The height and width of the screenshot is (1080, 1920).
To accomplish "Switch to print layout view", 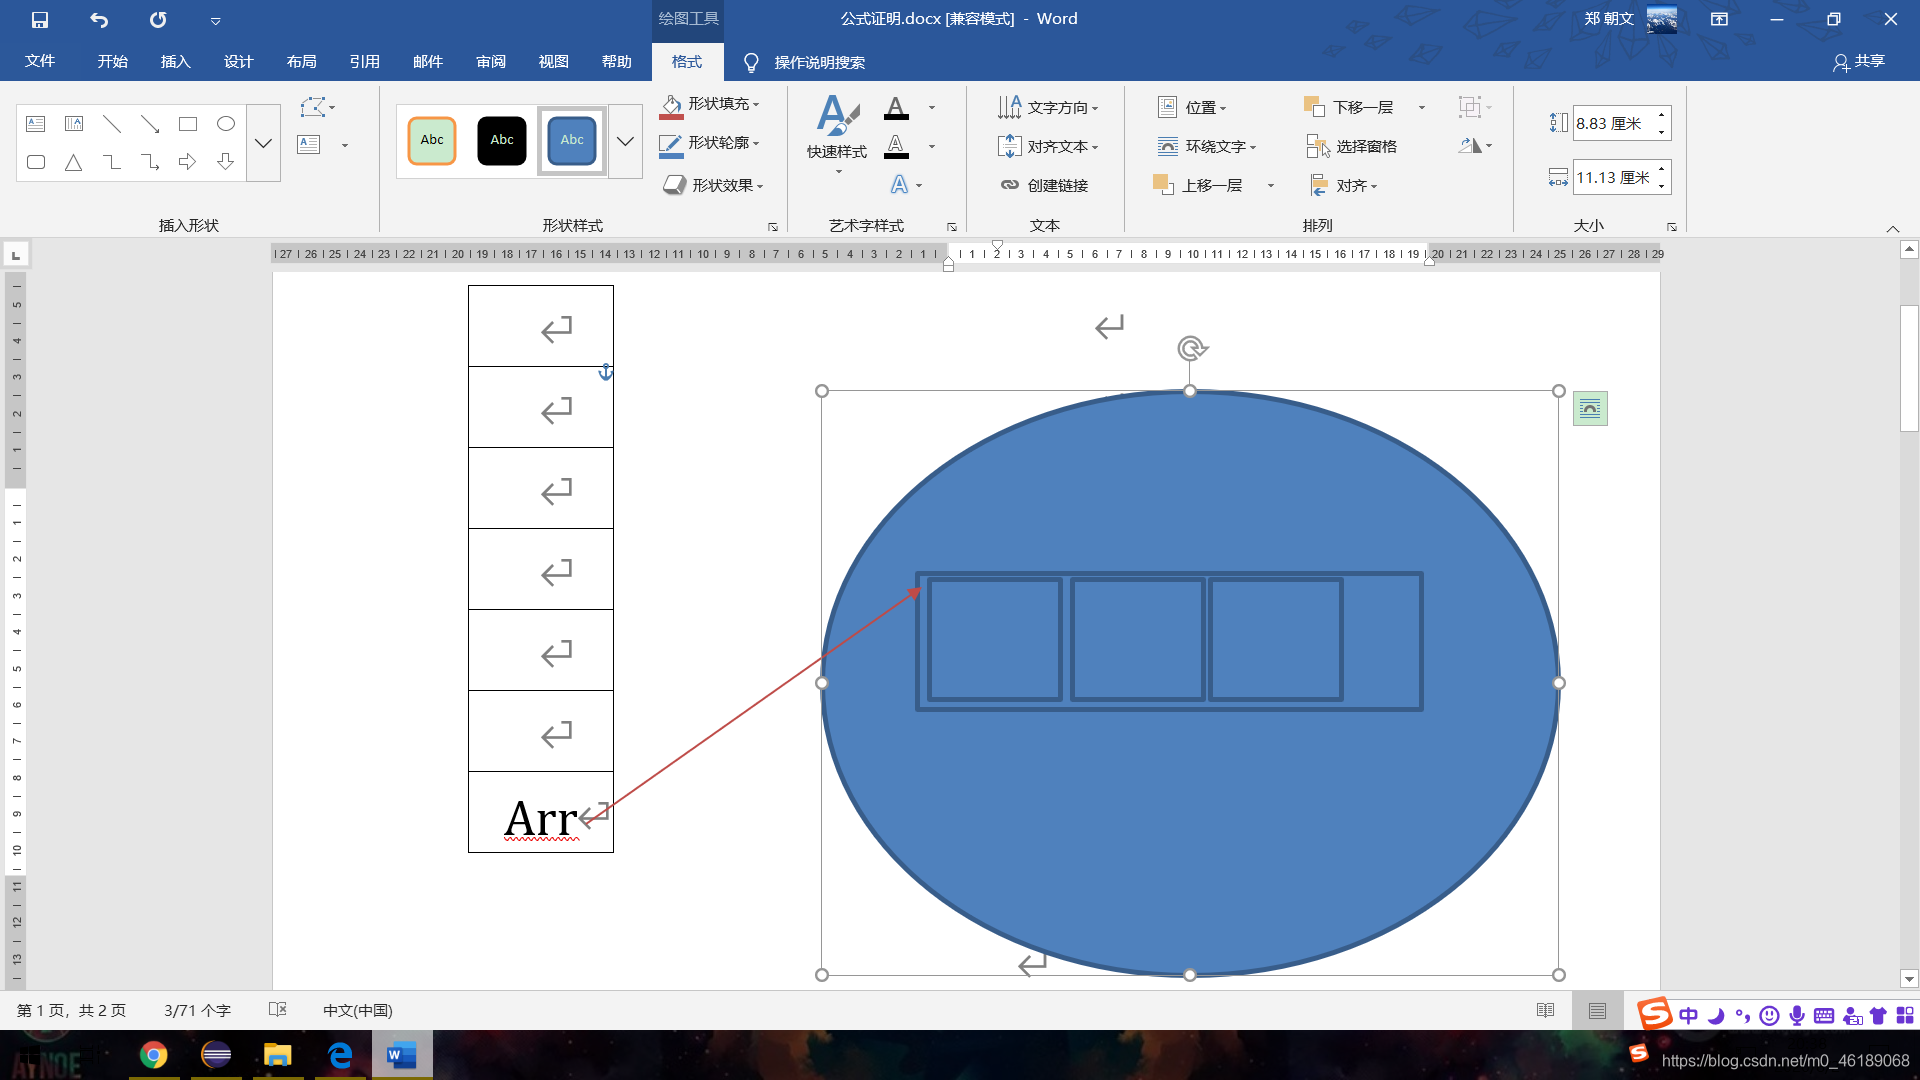I will coord(1597,1010).
